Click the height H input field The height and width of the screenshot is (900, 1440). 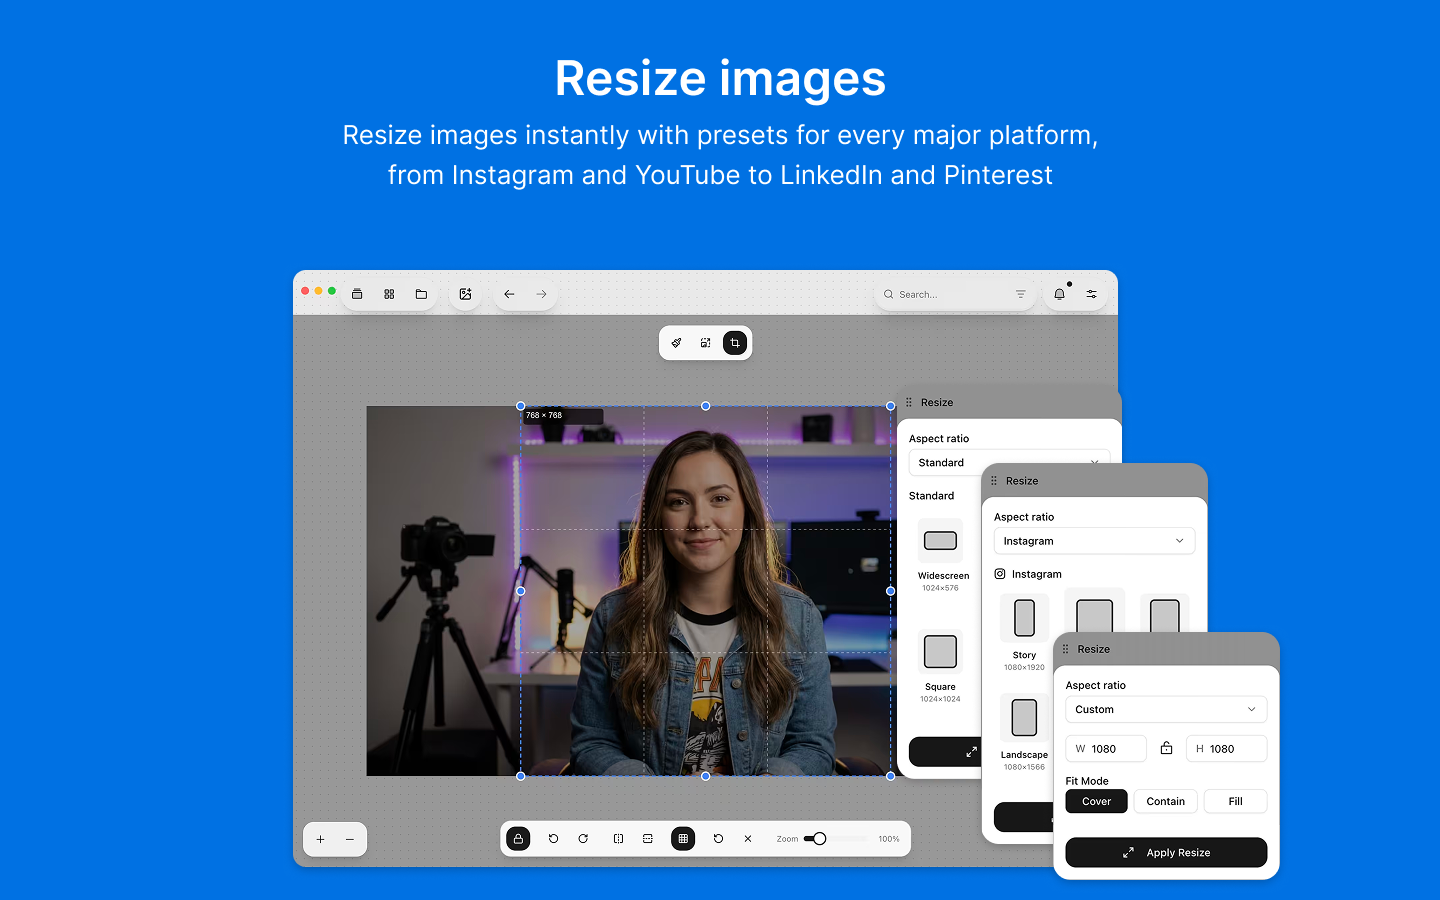[1227, 749]
